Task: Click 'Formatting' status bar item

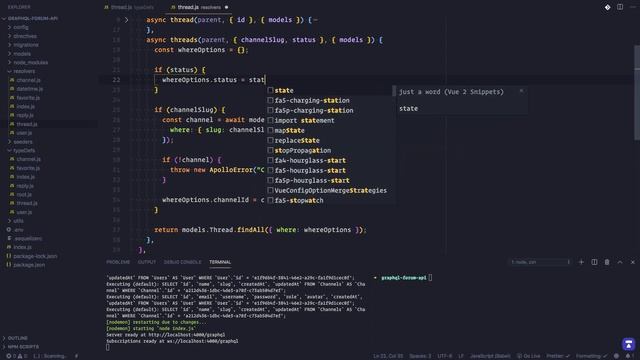Action: (591, 356)
